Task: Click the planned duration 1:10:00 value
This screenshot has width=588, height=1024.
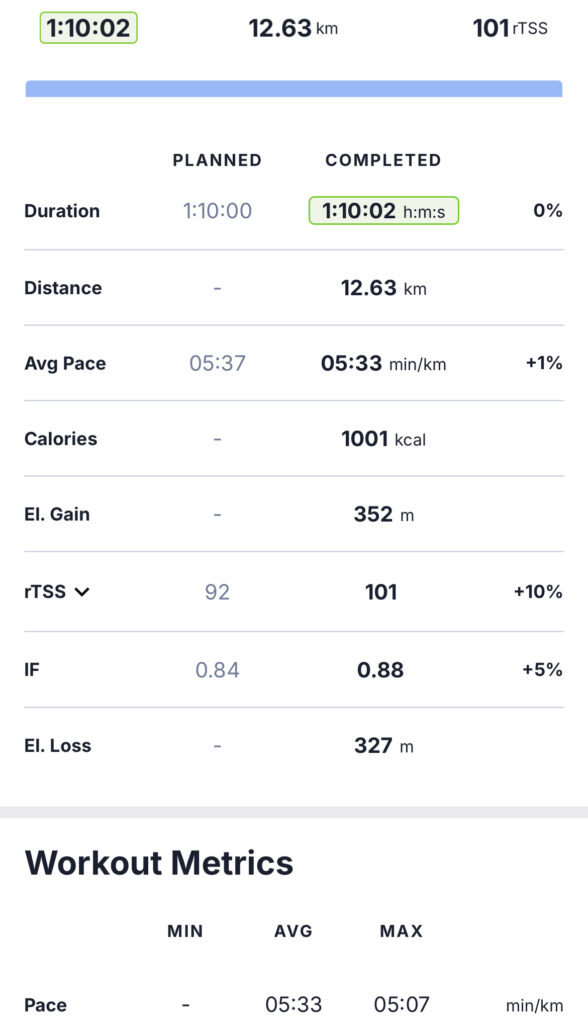Action: click(x=217, y=211)
